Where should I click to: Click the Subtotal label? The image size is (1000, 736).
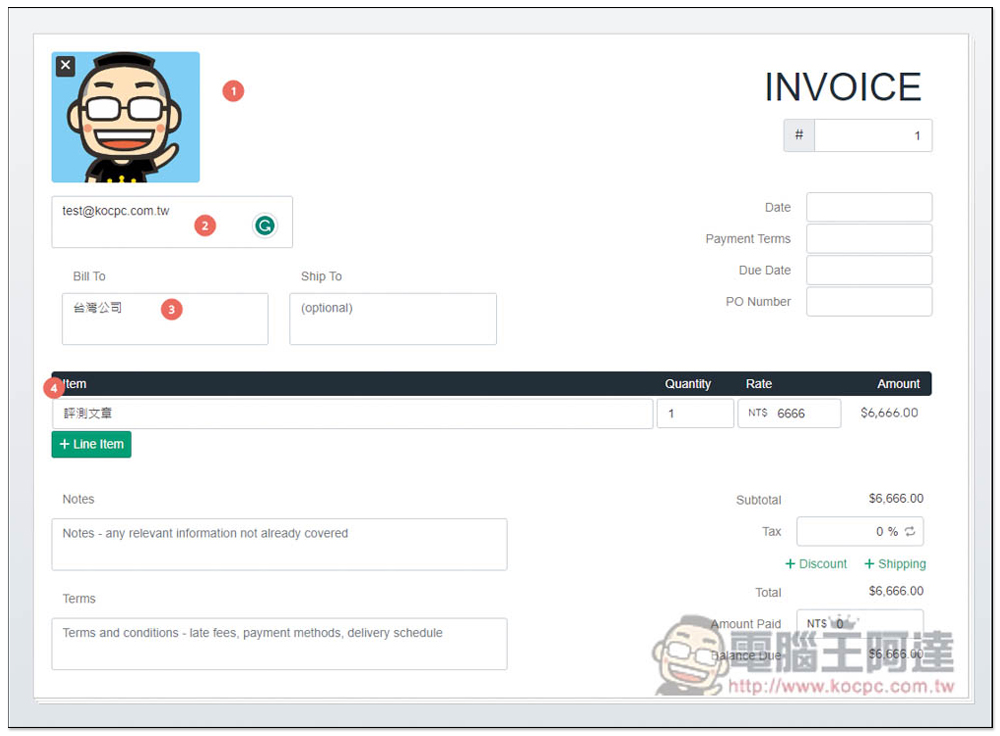(x=758, y=500)
